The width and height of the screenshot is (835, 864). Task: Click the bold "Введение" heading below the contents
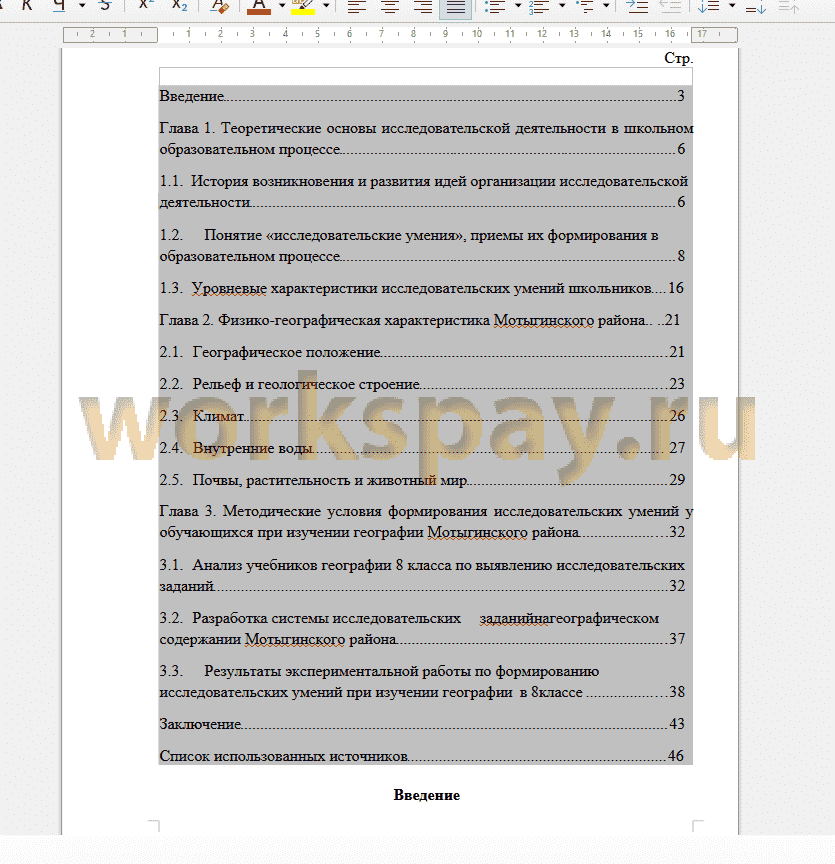point(427,795)
